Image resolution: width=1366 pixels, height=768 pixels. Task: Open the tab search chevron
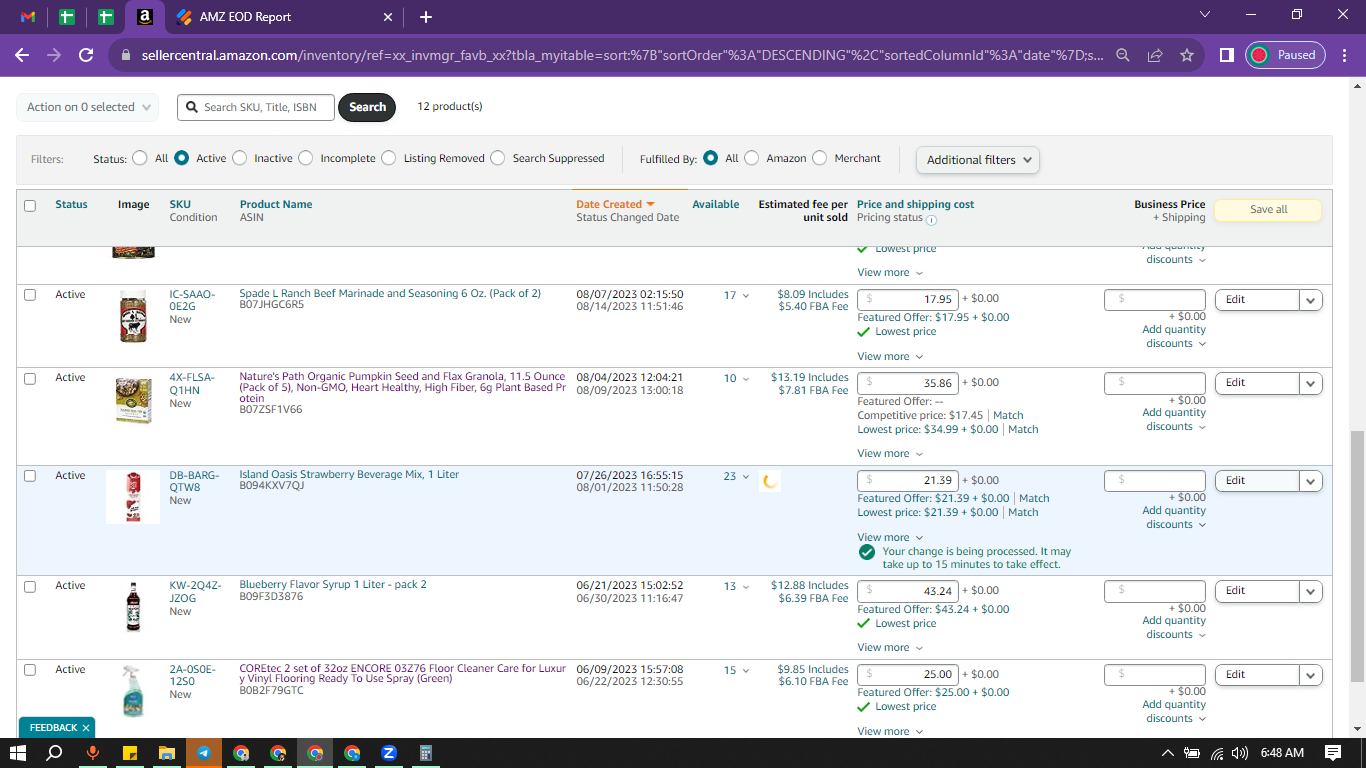click(x=1204, y=14)
